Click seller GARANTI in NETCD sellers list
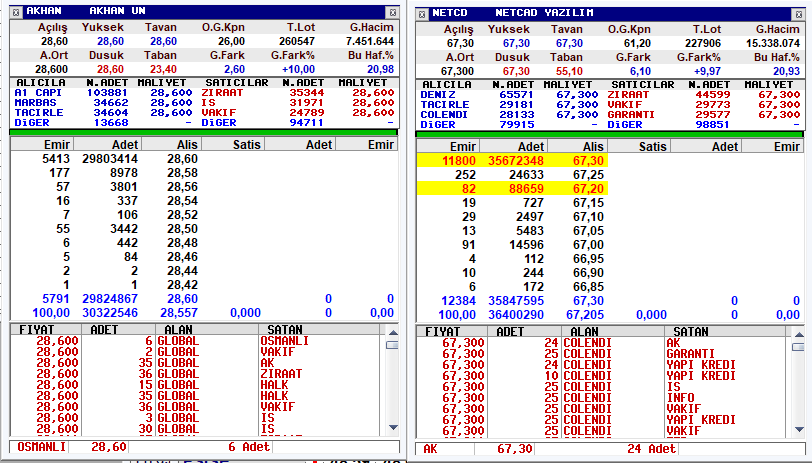 631,114
